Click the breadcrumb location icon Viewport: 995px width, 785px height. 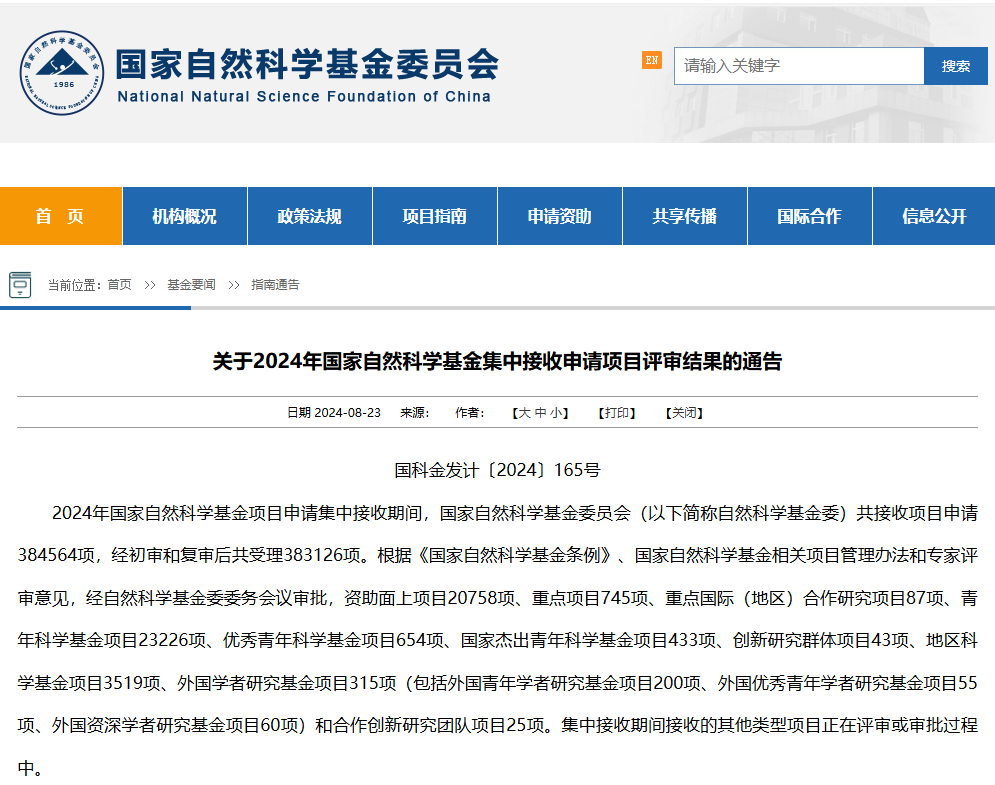[20, 285]
